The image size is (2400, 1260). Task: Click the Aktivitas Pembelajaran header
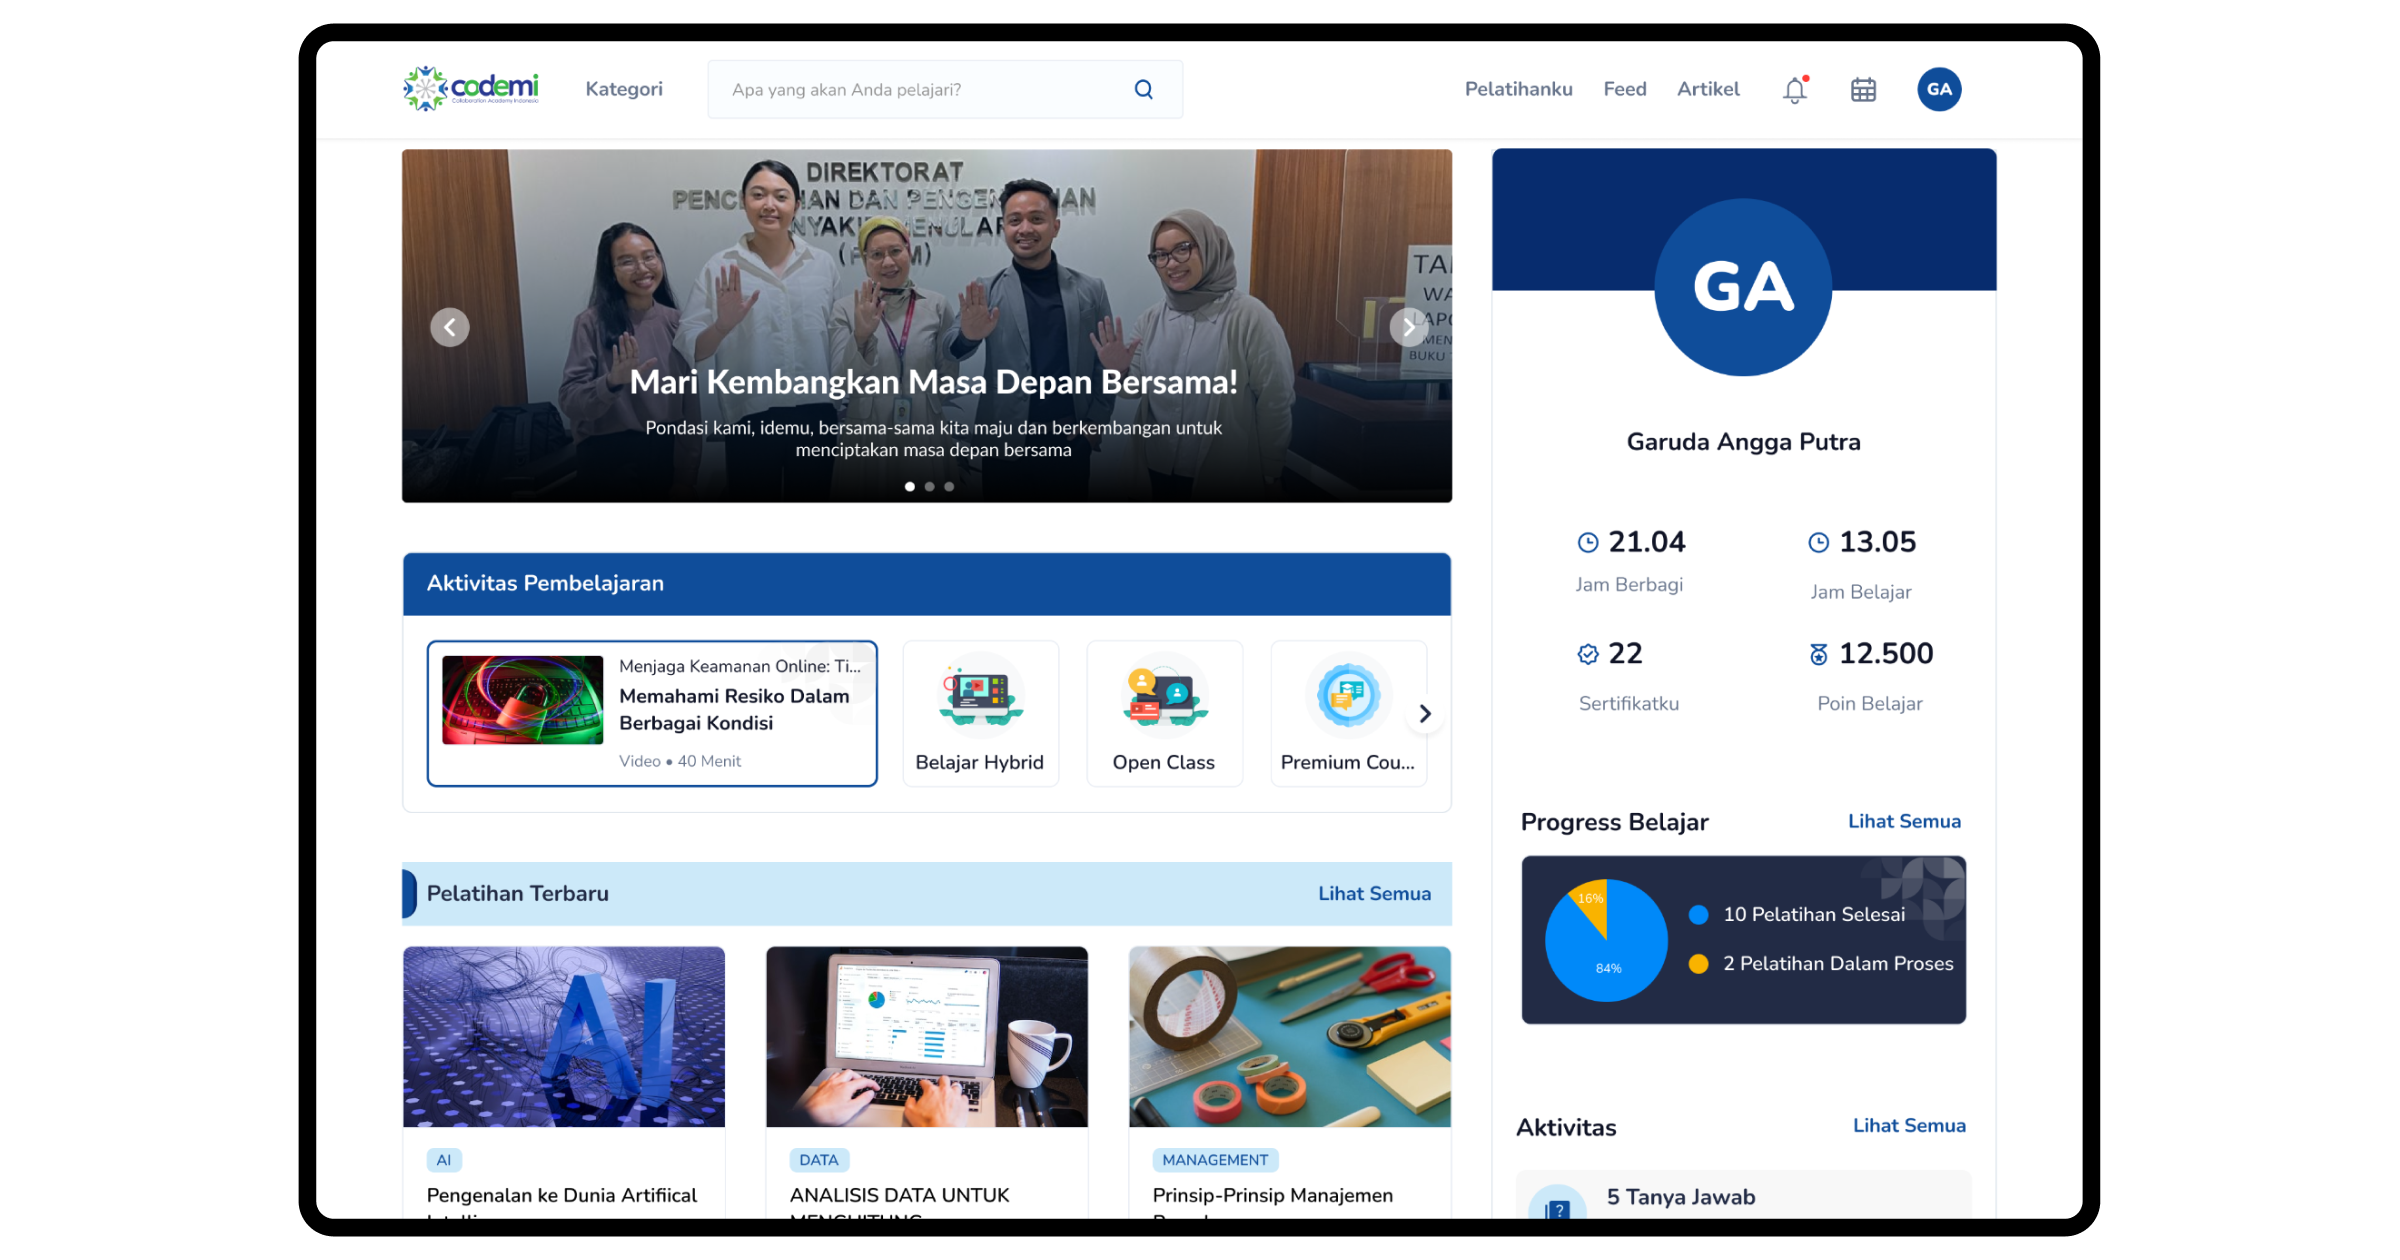[x=927, y=584]
